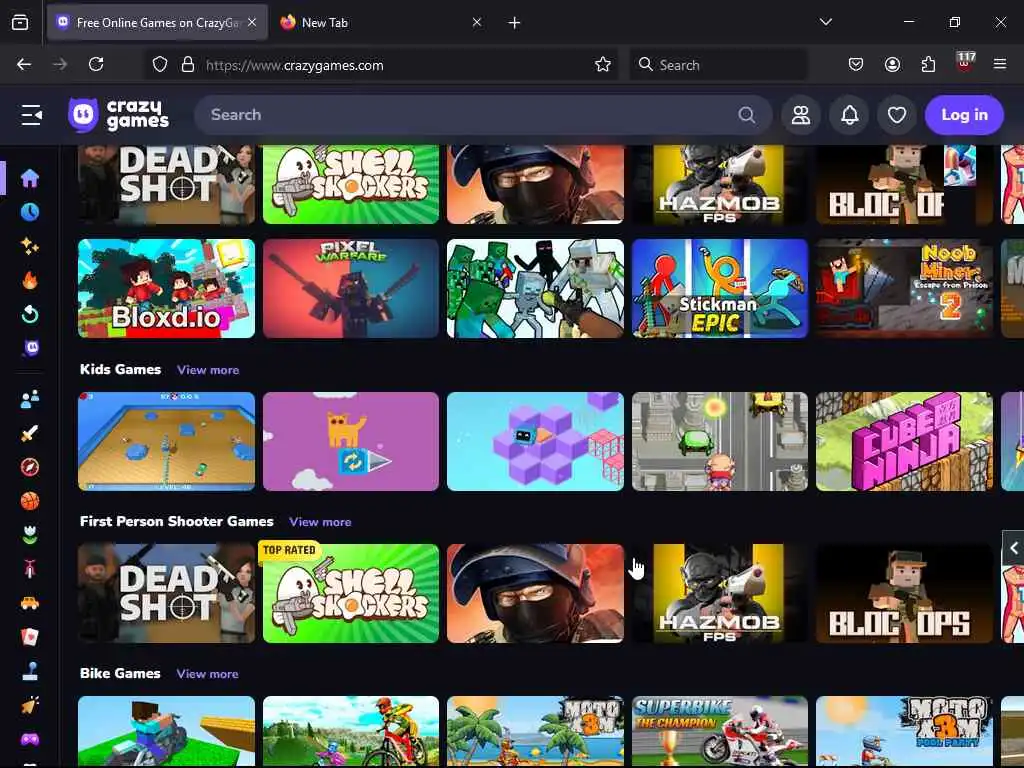
Task: Click the carousel arrow beside Bloc Ops
Action: [x=1013, y=548]
